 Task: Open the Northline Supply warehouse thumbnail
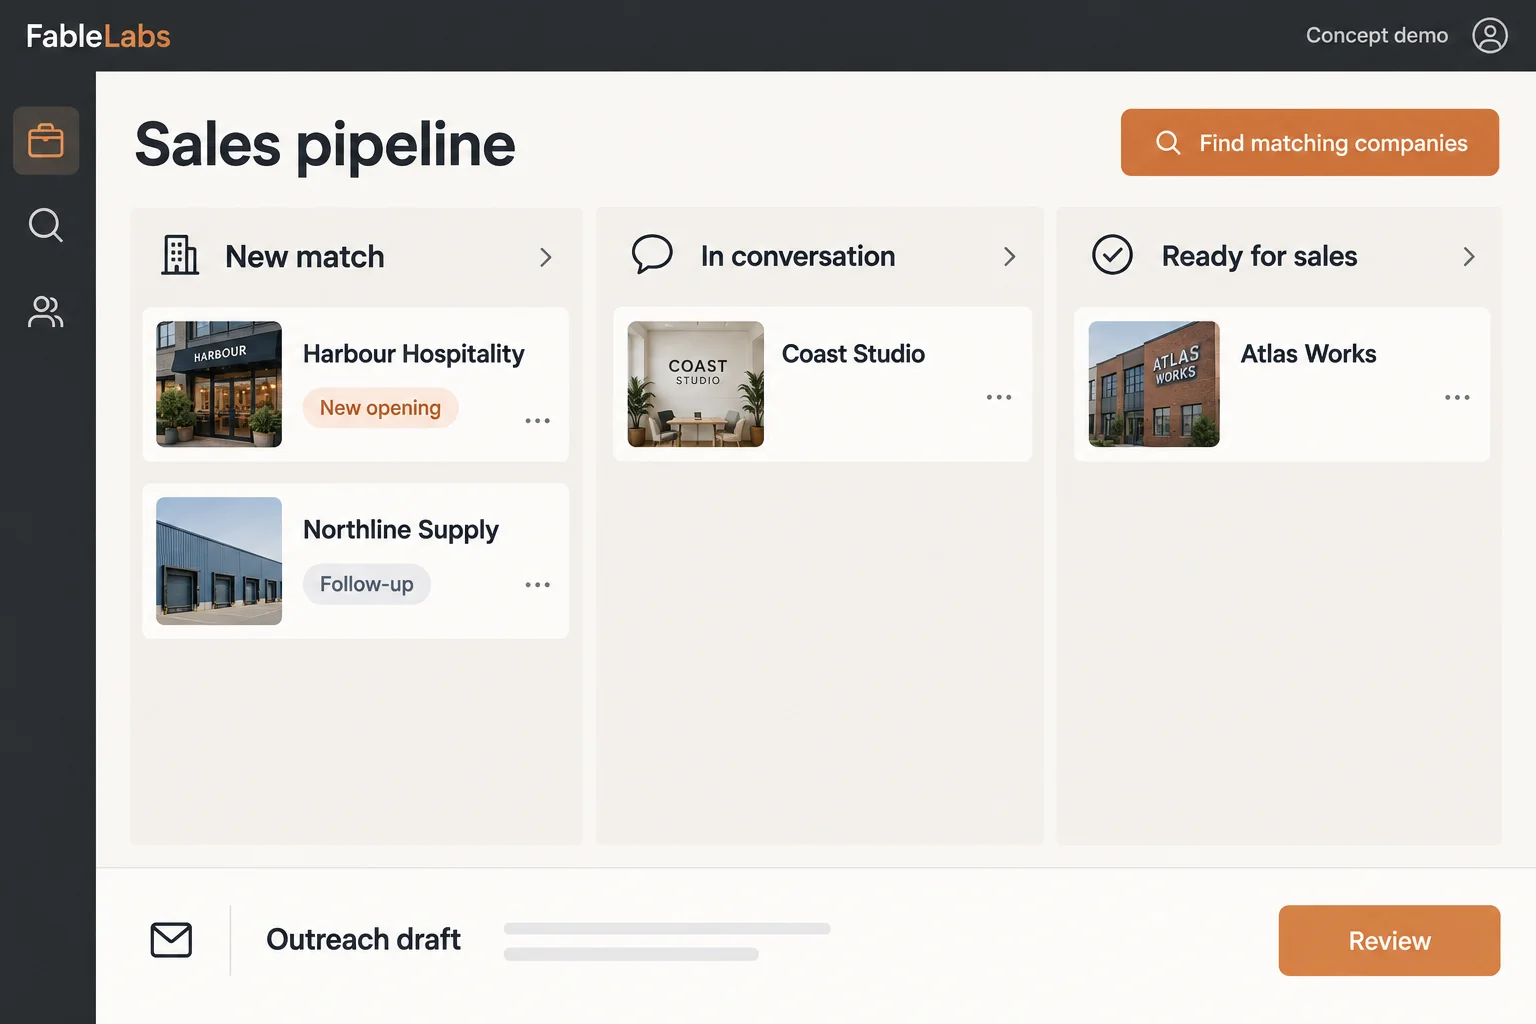tap(219, 561)
